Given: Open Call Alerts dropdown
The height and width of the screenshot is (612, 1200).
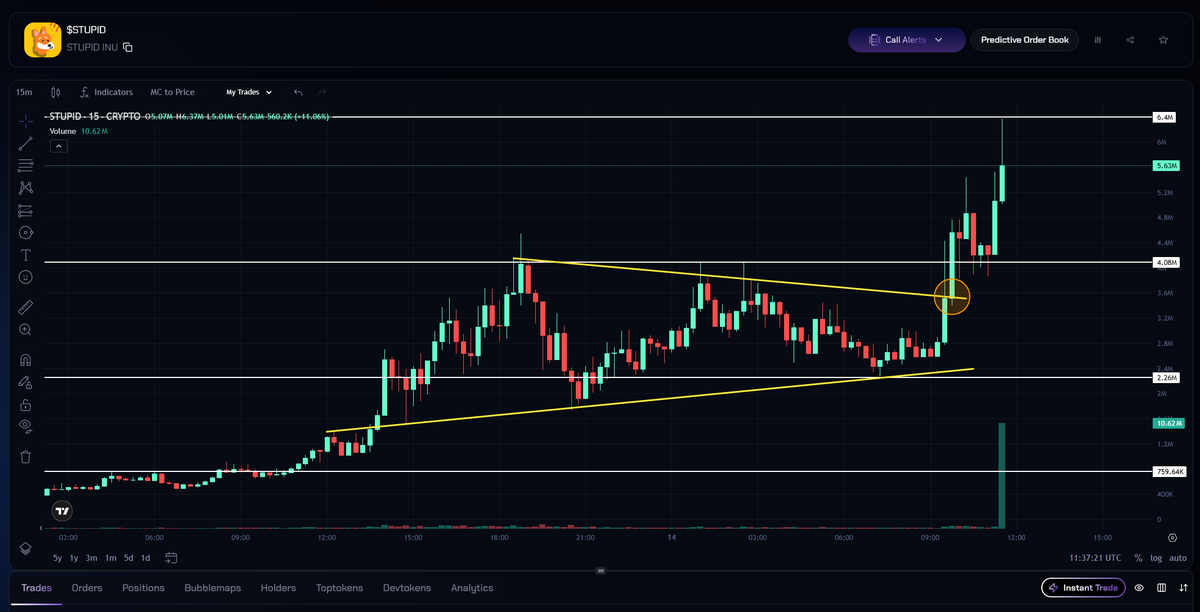Looking at the screenshot, I should click(x=906, y=40).
